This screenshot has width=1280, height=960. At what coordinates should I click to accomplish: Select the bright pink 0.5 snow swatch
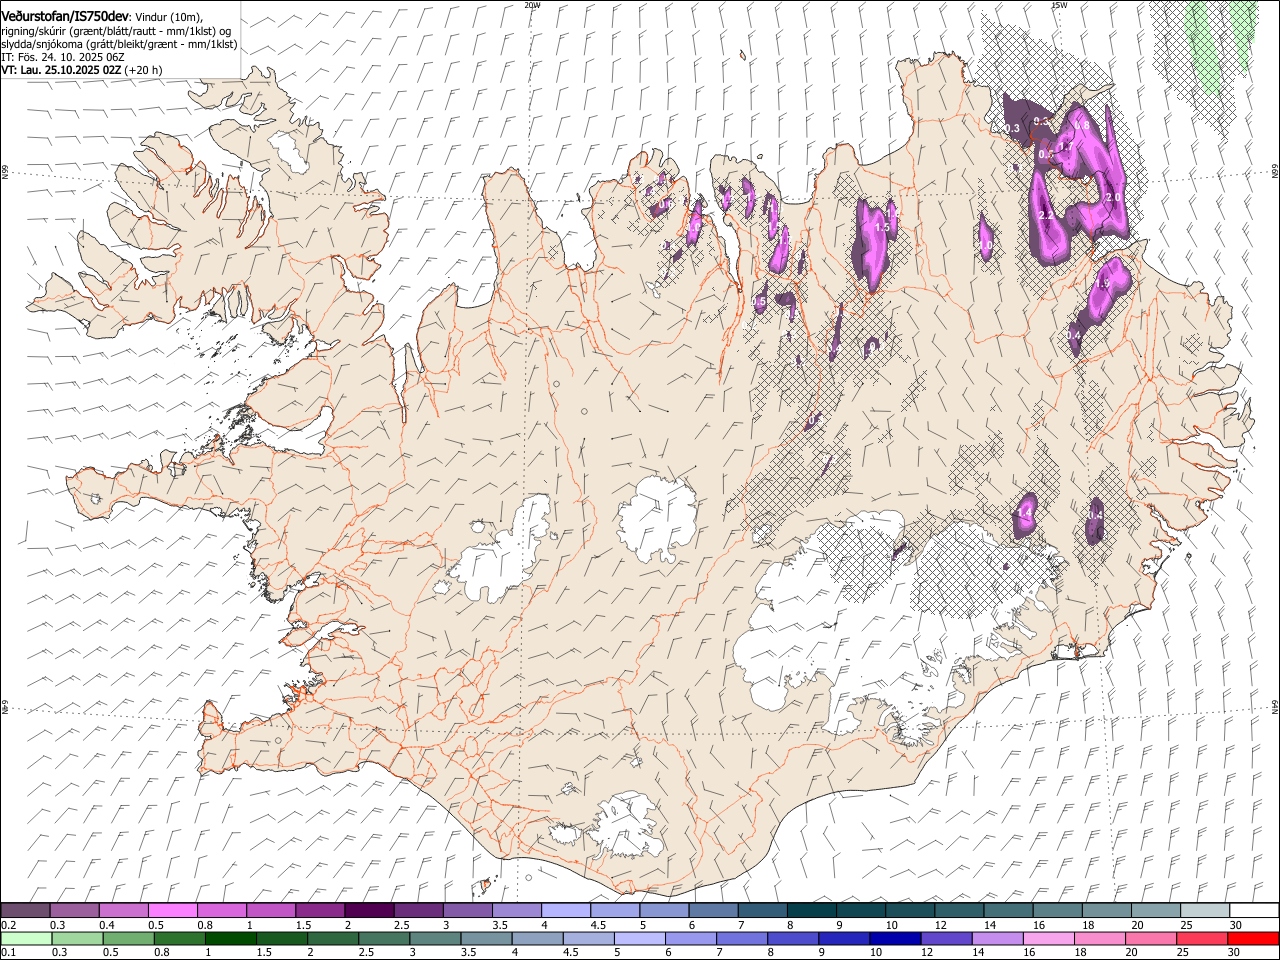(x=172, y=911)
